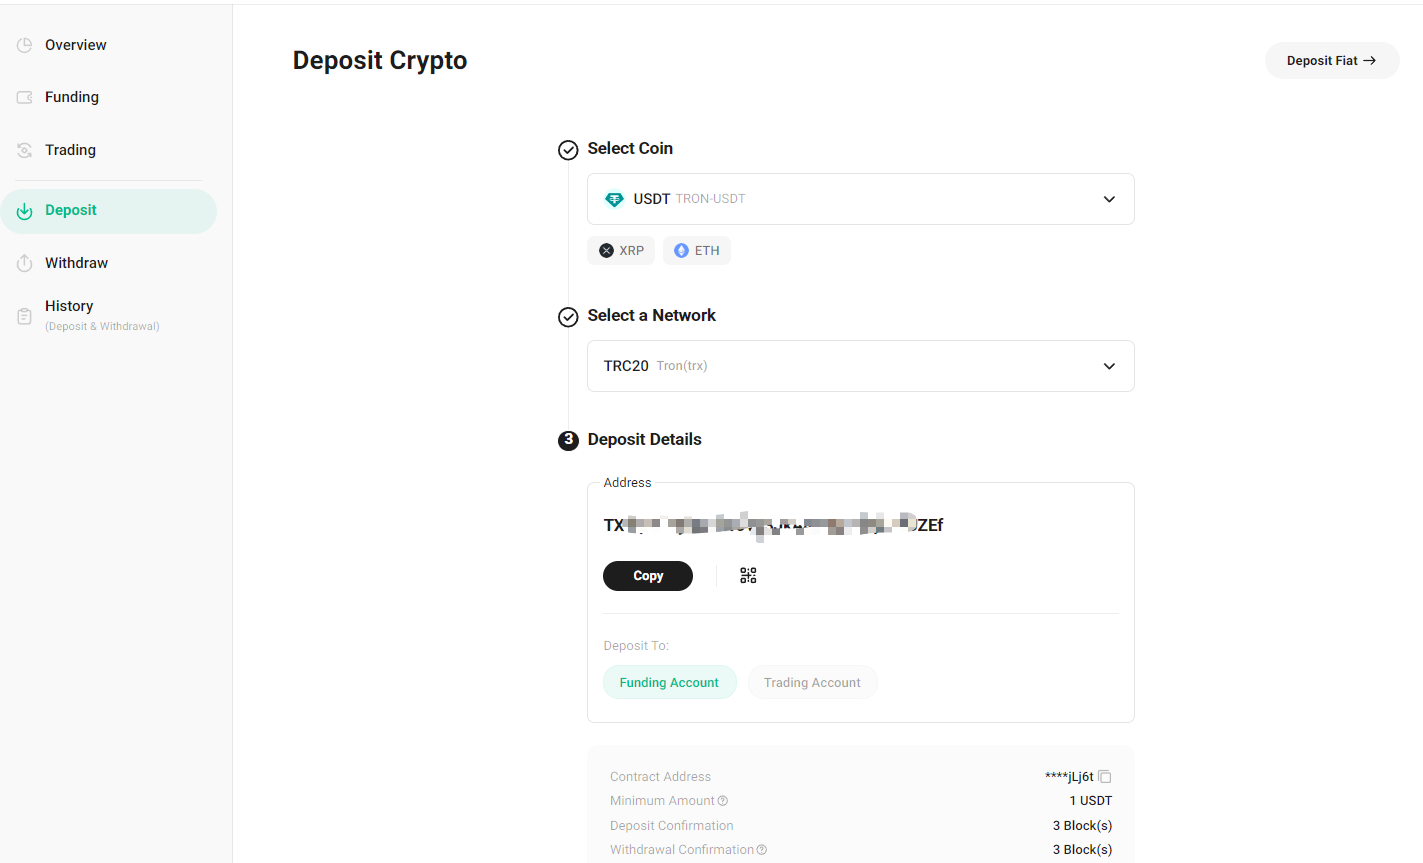Open Deposit & Withdrawal History via sidebar icon
The width and height of the screenshot is (1423, 863).
[23, 315]
